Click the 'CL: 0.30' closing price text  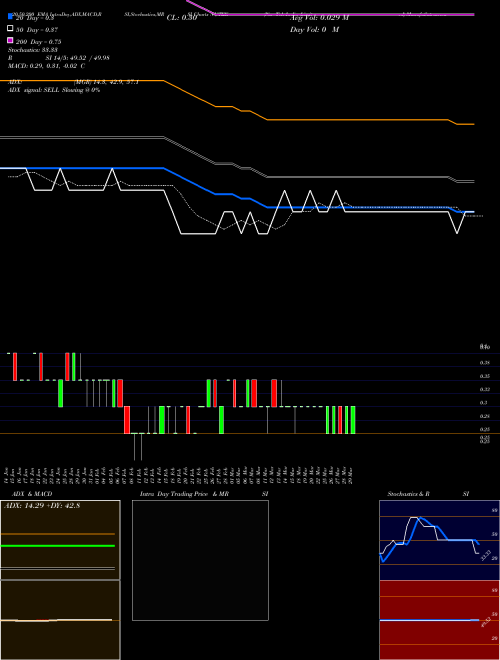182,18
